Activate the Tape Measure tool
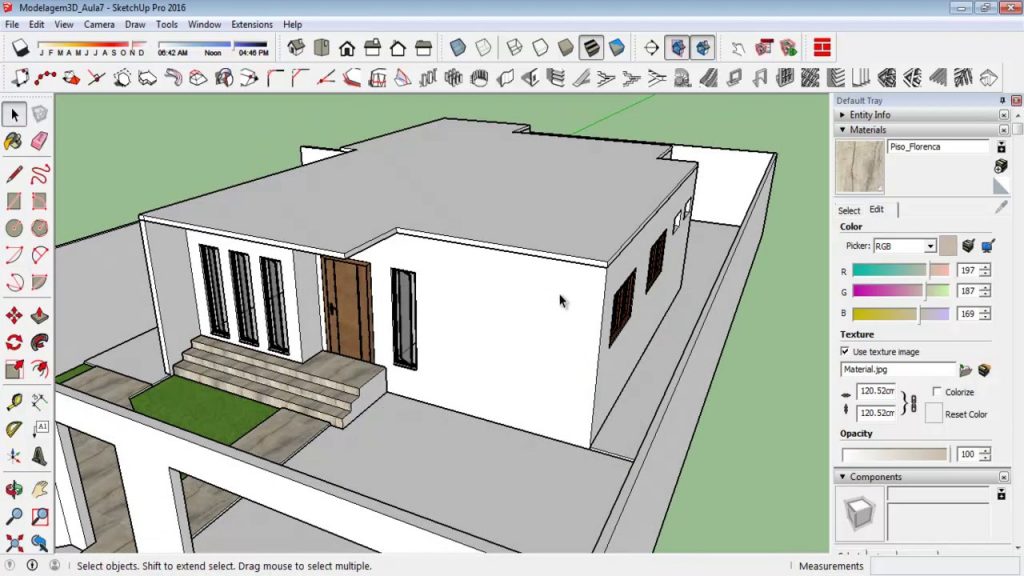The width and height of the screenshot is (1024, 576). (x=14, y=402)
